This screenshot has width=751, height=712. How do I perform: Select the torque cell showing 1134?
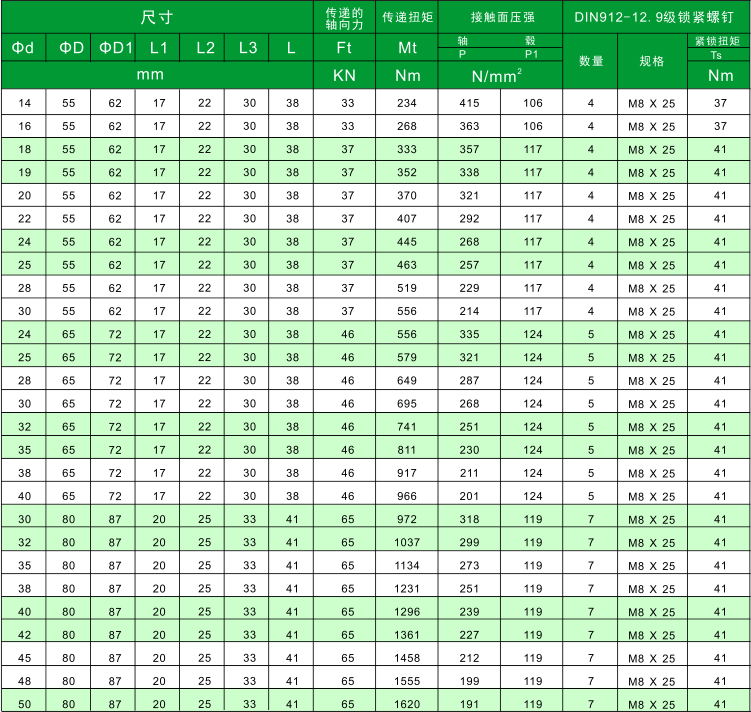tap(407, 565)
